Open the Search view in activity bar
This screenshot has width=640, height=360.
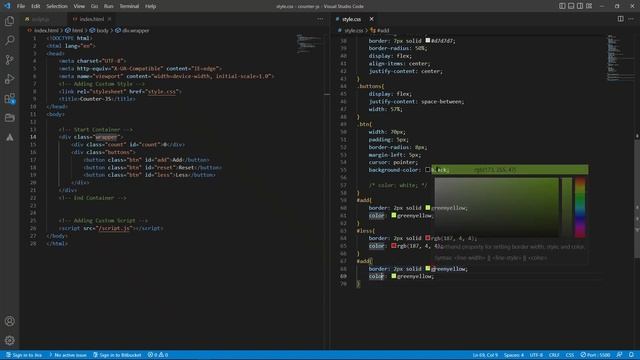[9, 40]
